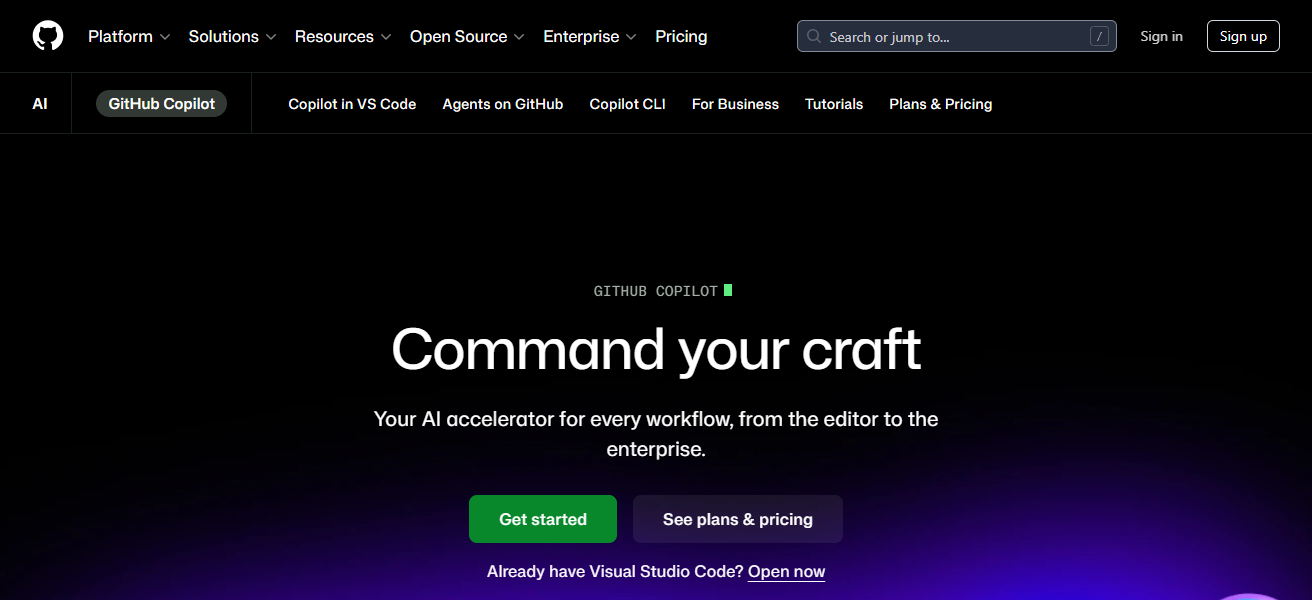Open Plans & Pricing in sub-navigation
The image size is (1312, 600).
(x=941, y=104)
